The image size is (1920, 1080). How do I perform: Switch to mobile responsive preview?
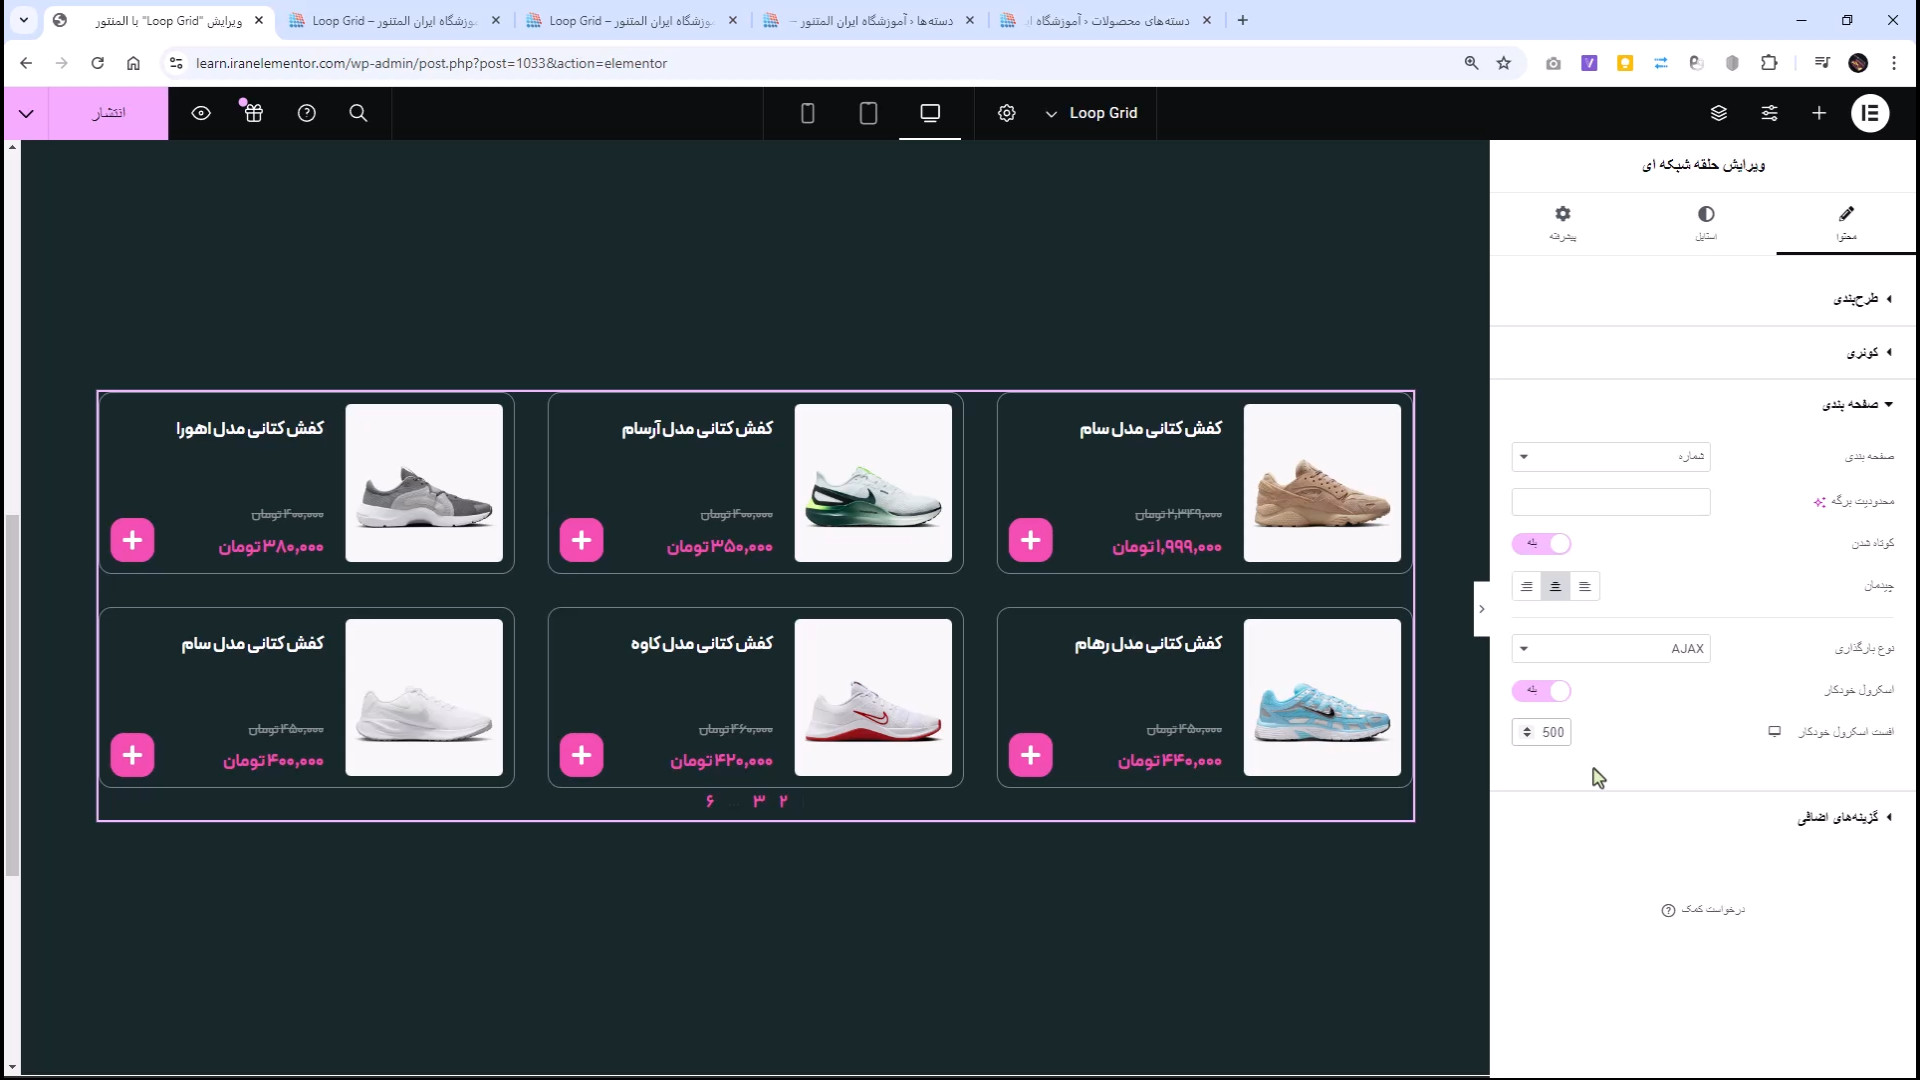point(807,113)
